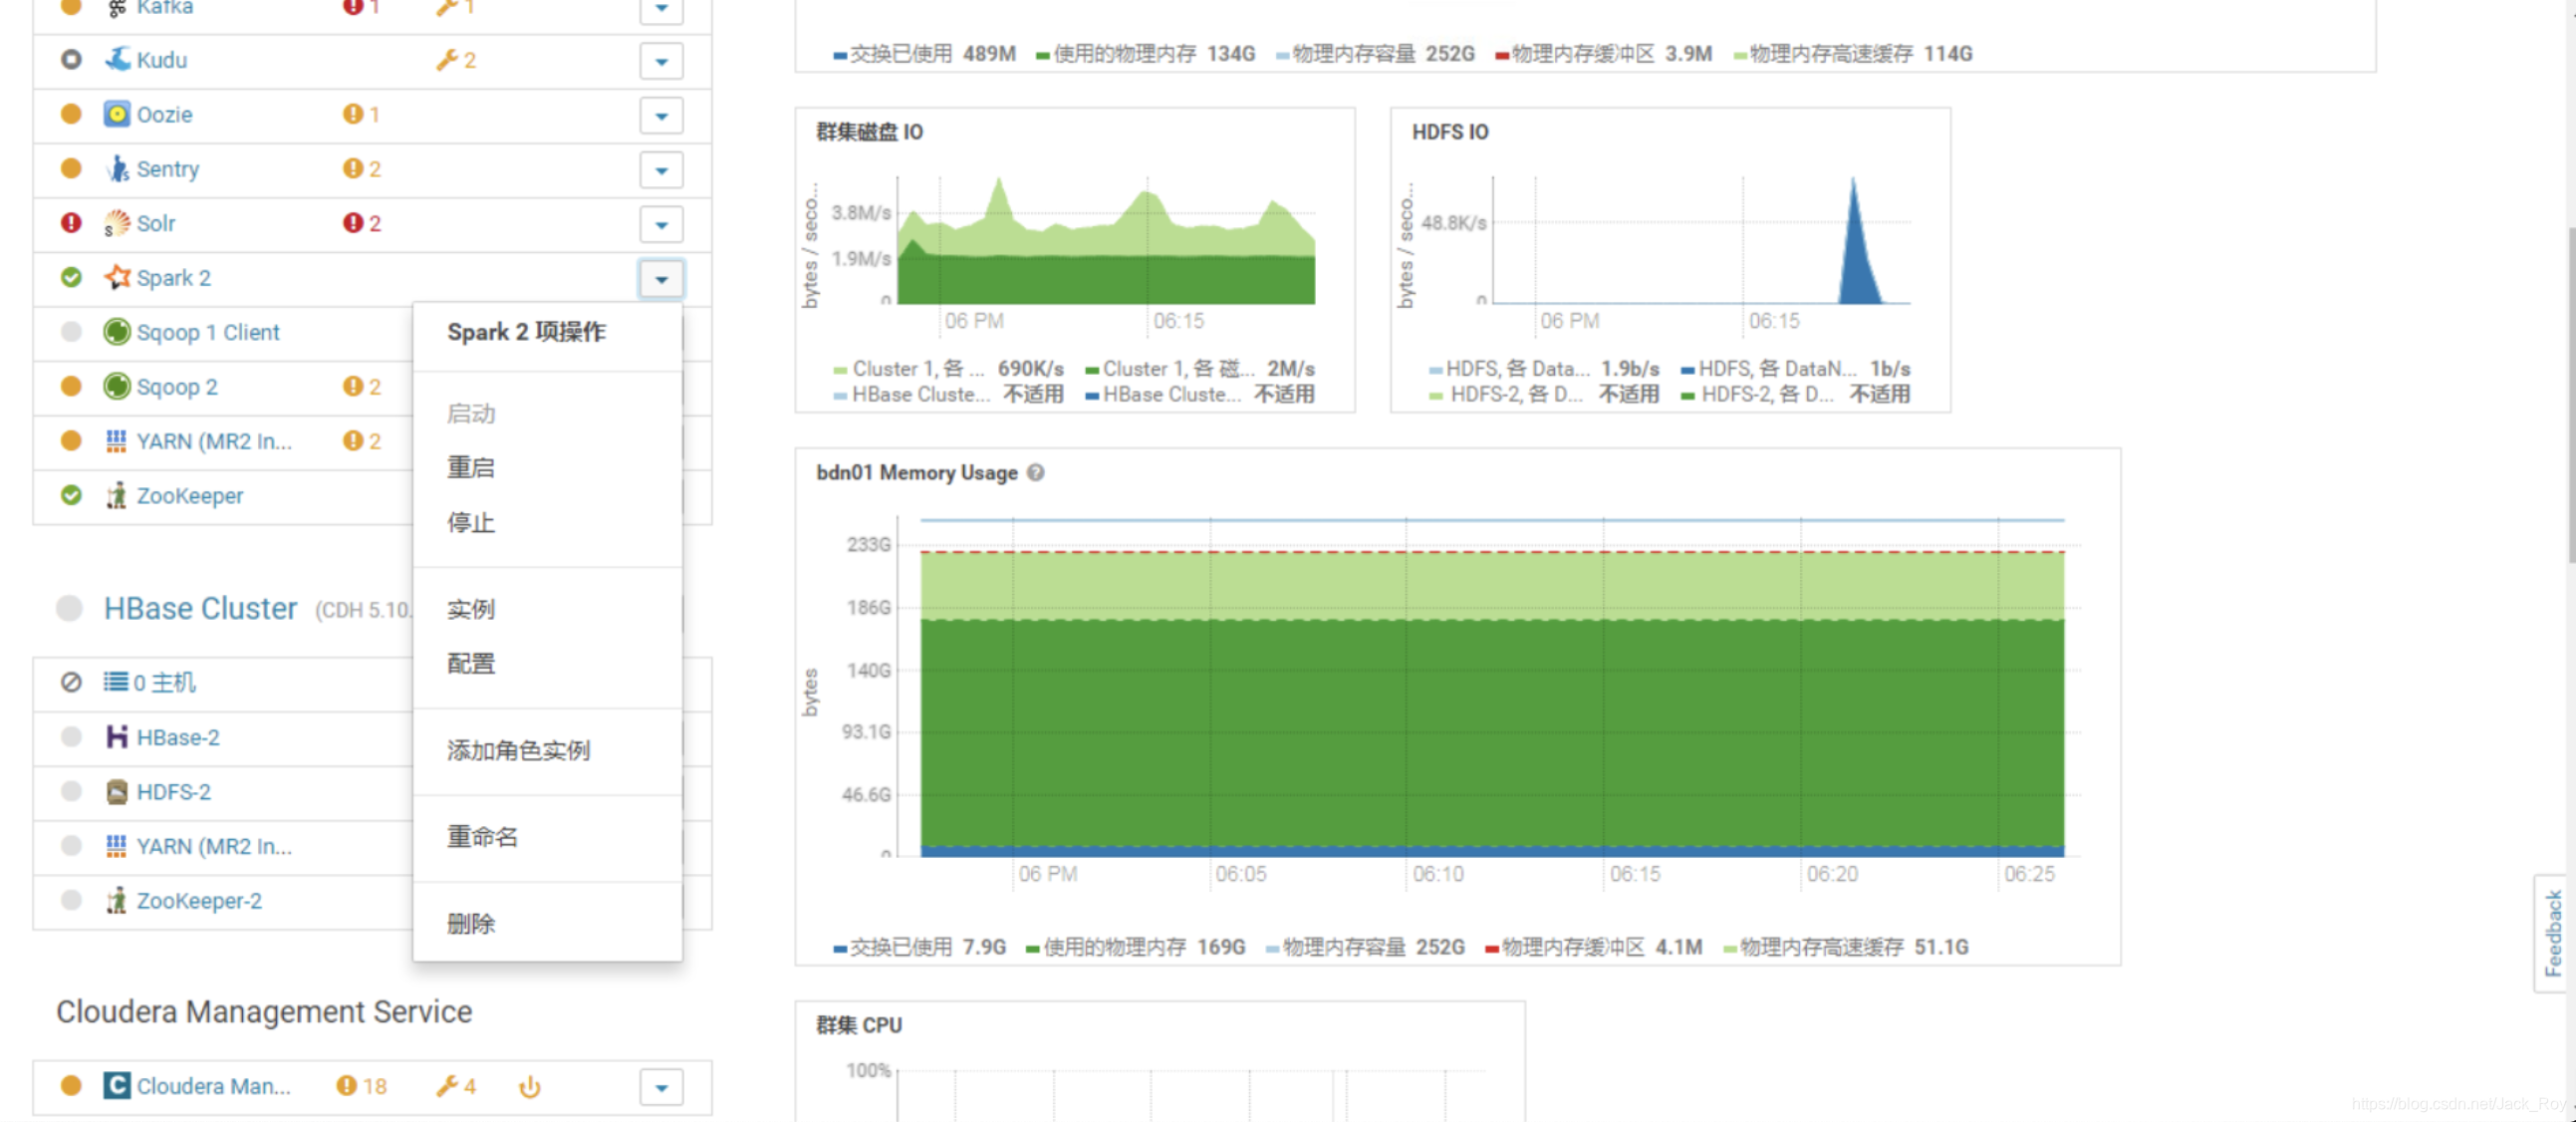Click 物理内存高速缓存 51.1G legend entry

[x=1846, y=946]
